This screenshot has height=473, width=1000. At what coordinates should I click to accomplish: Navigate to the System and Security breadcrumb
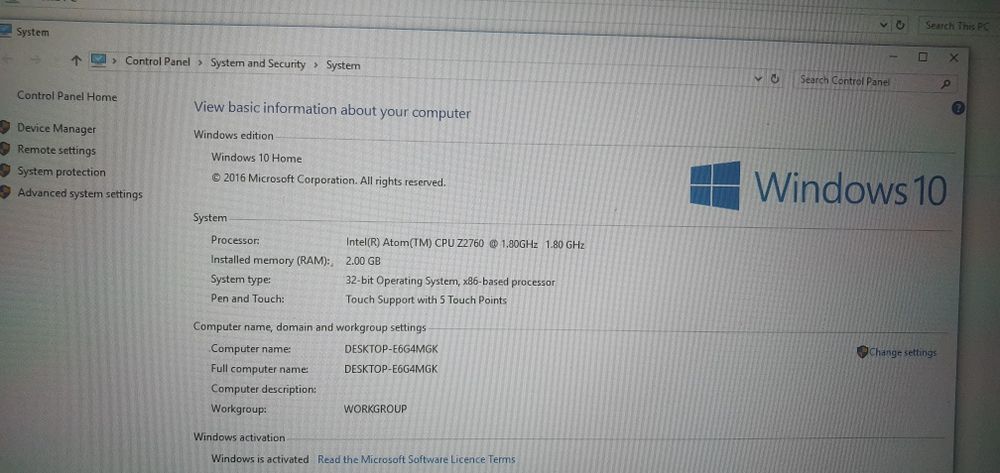point(258,63)
